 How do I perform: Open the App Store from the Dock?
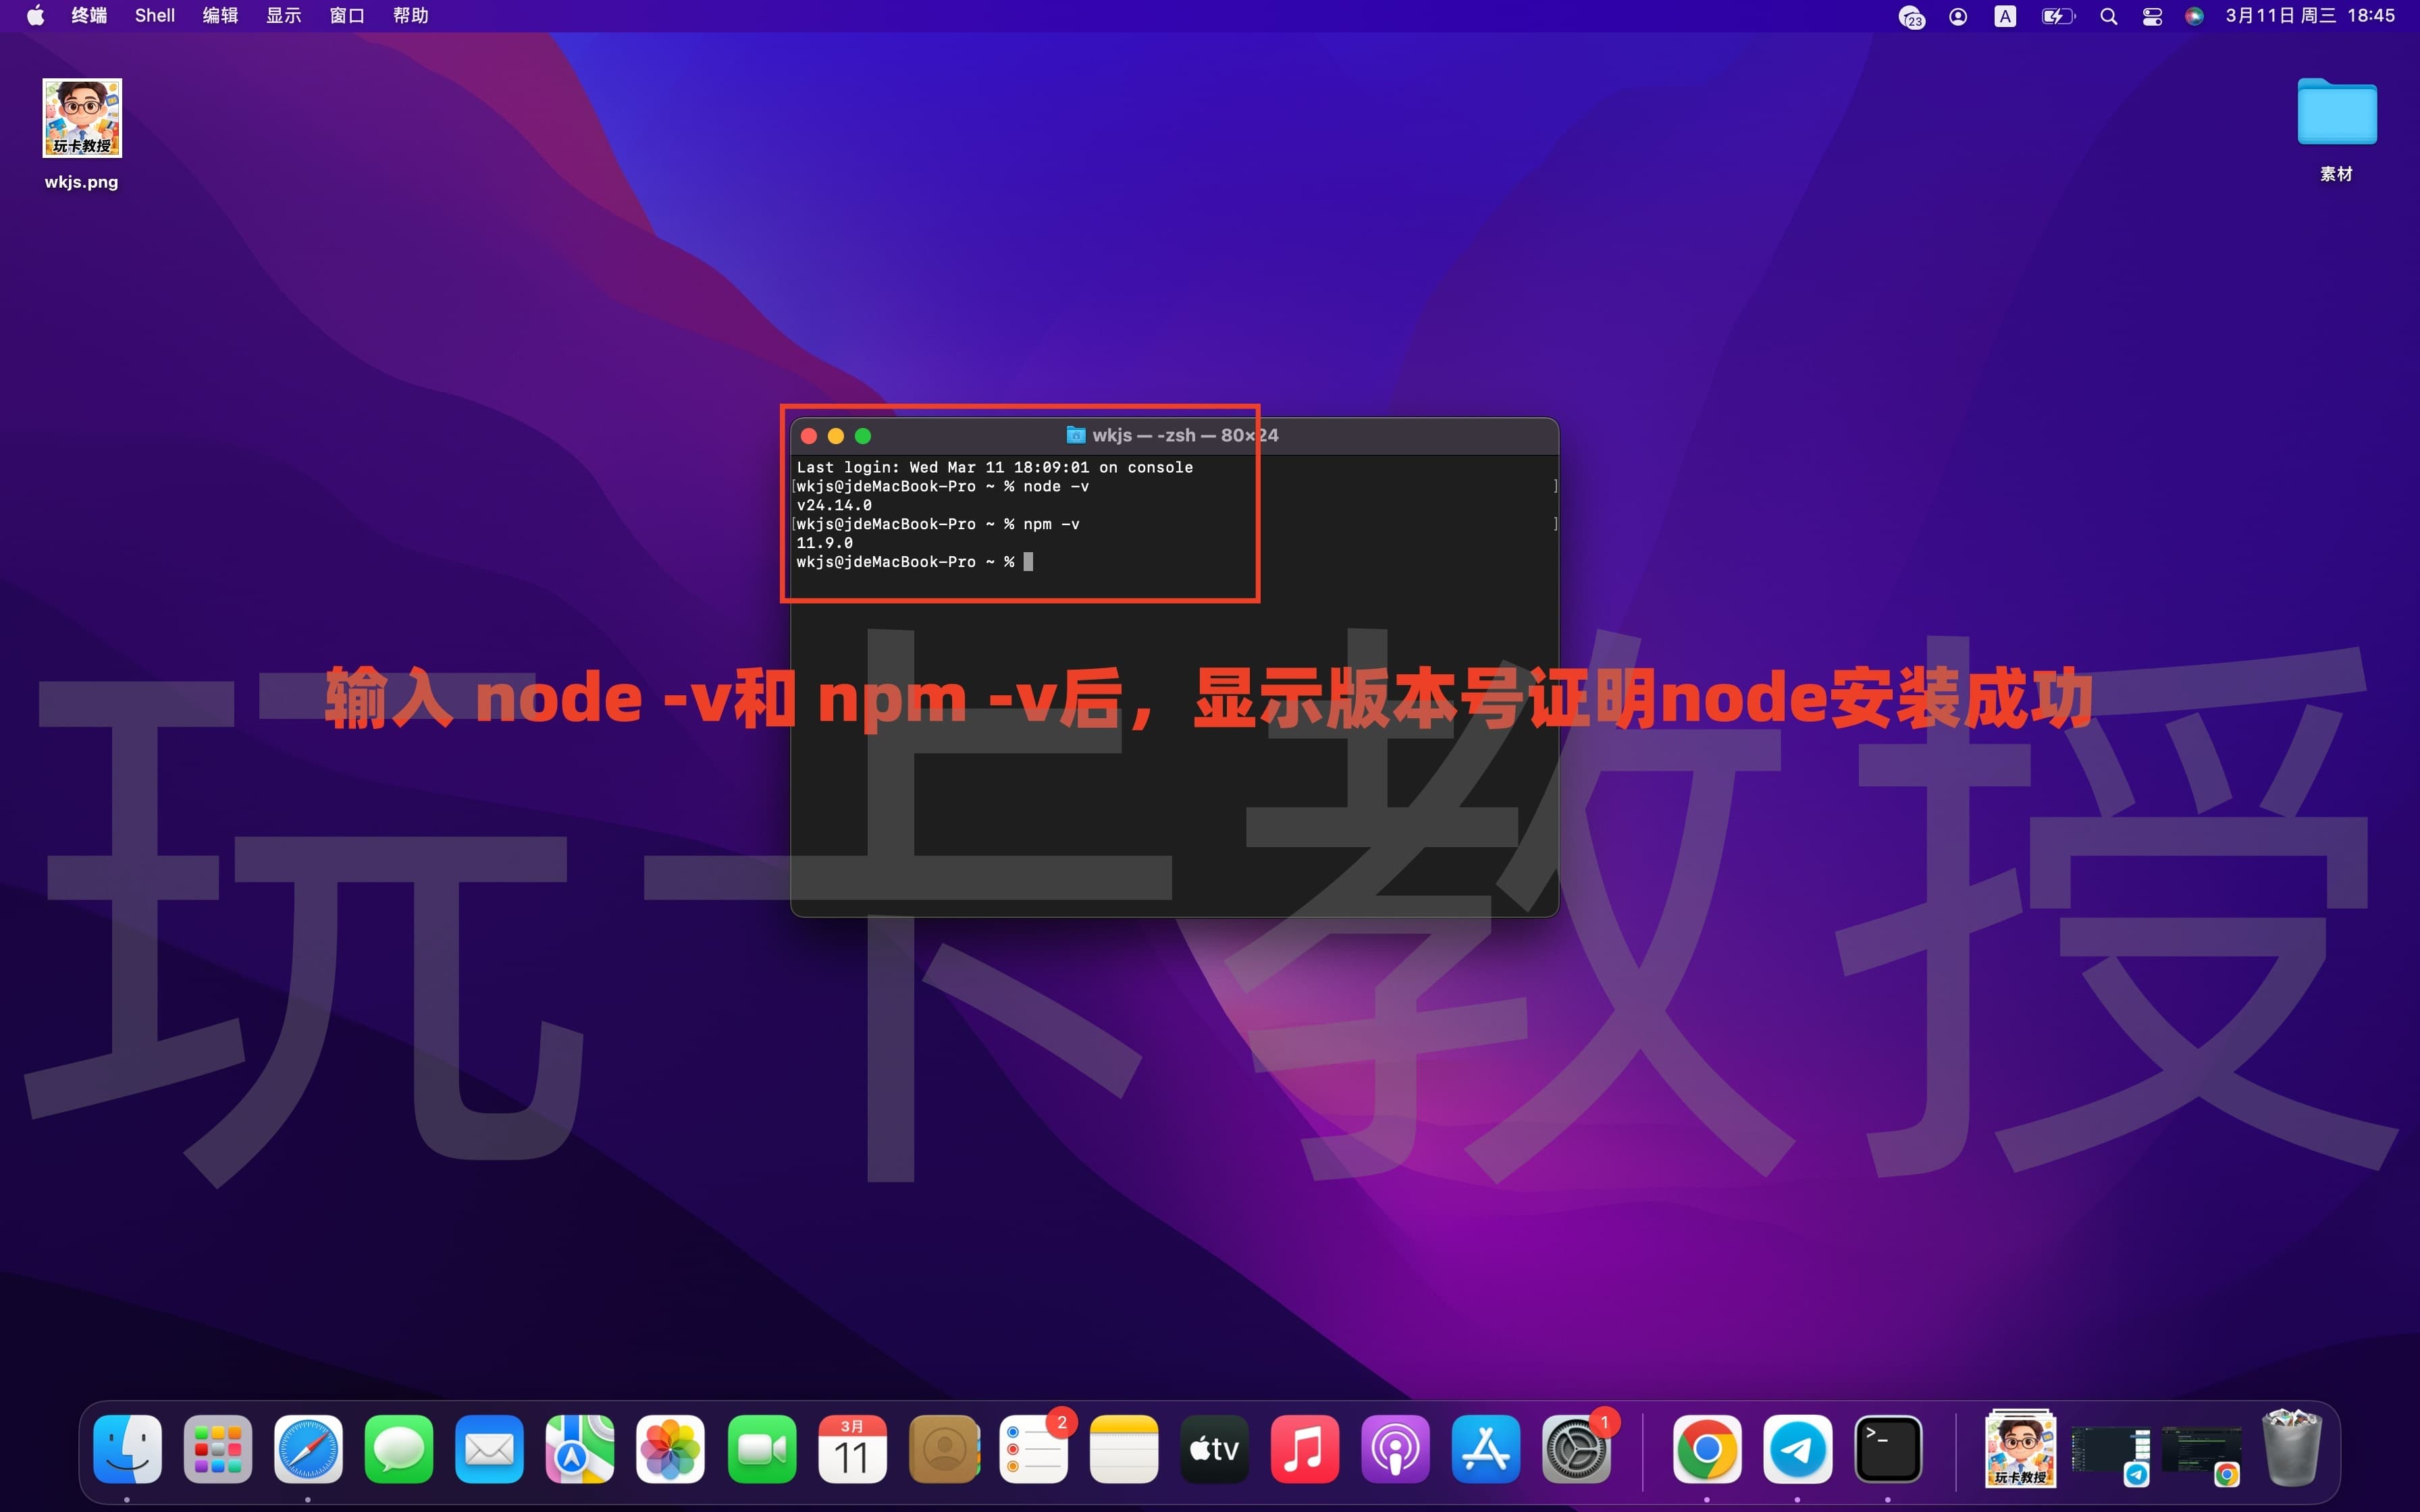coord(1485,1448)
